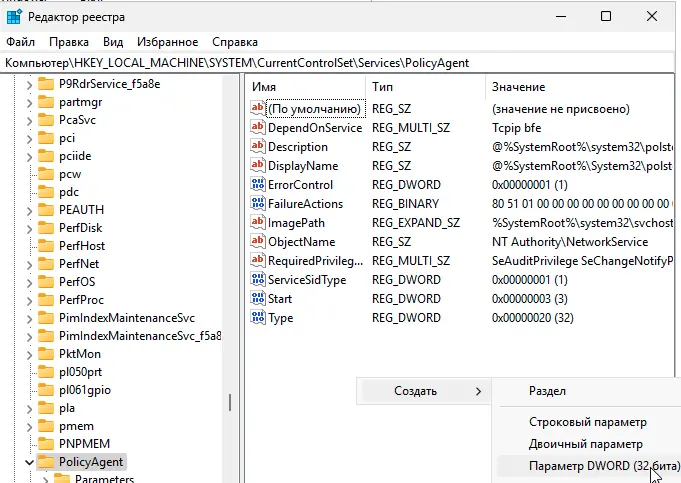
Task: Open the Файл menu
Action: point(20,42)
